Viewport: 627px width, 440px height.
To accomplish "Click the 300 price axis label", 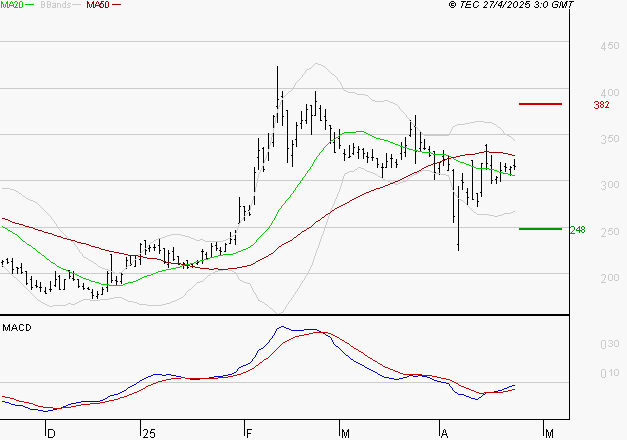I will click(x=609, y=185).
